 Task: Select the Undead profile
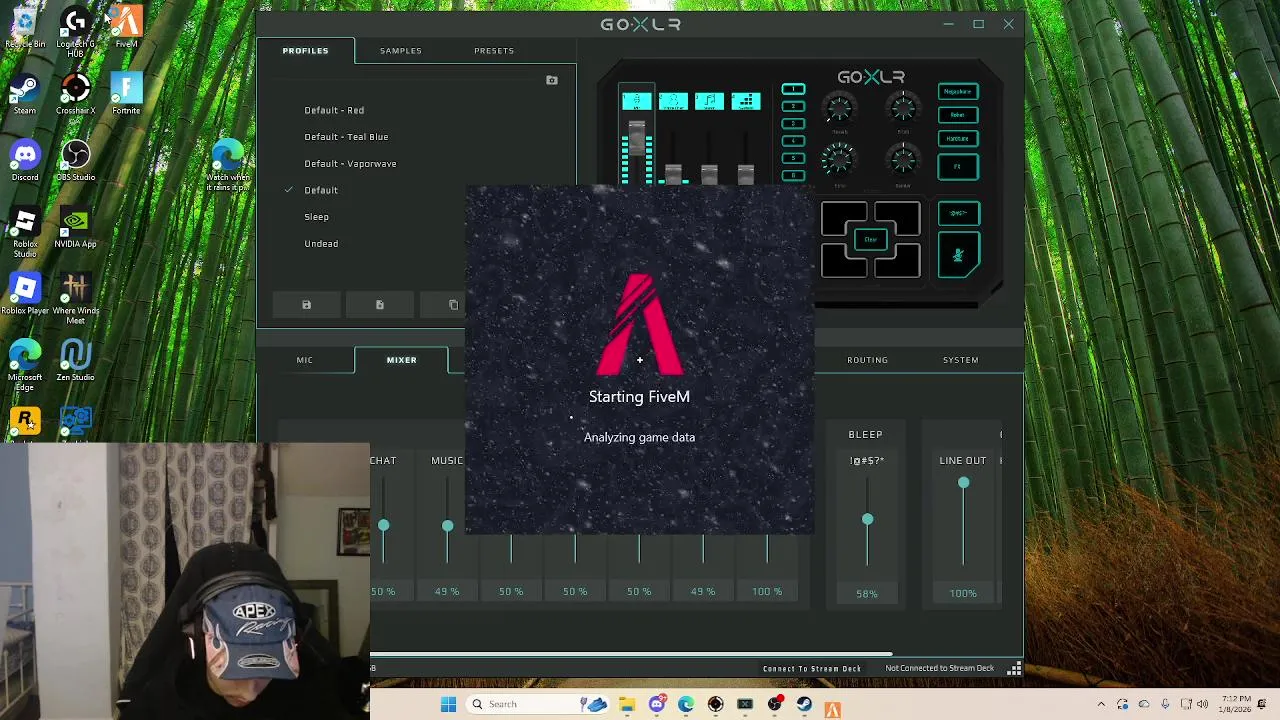[x=321, y=244]
